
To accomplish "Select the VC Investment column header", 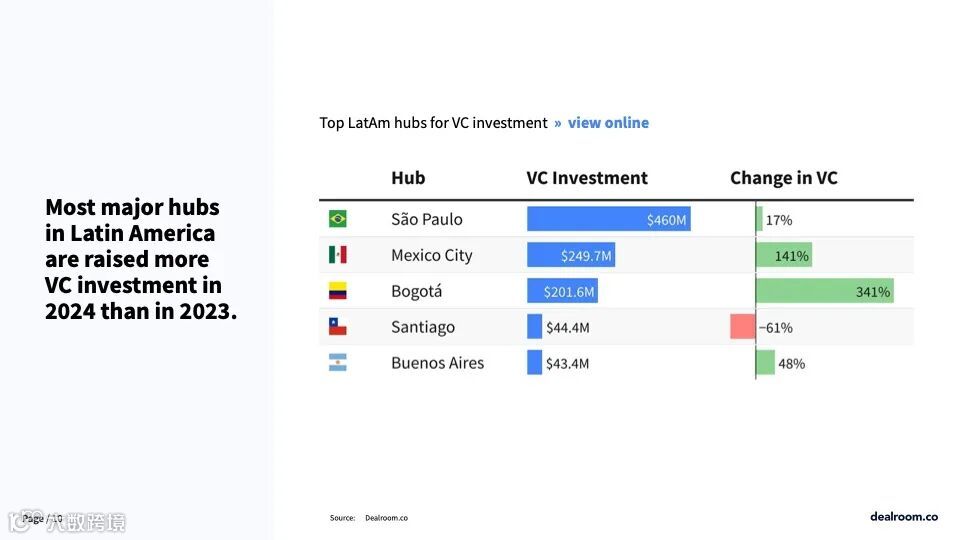I will click(x=587, y=178).
